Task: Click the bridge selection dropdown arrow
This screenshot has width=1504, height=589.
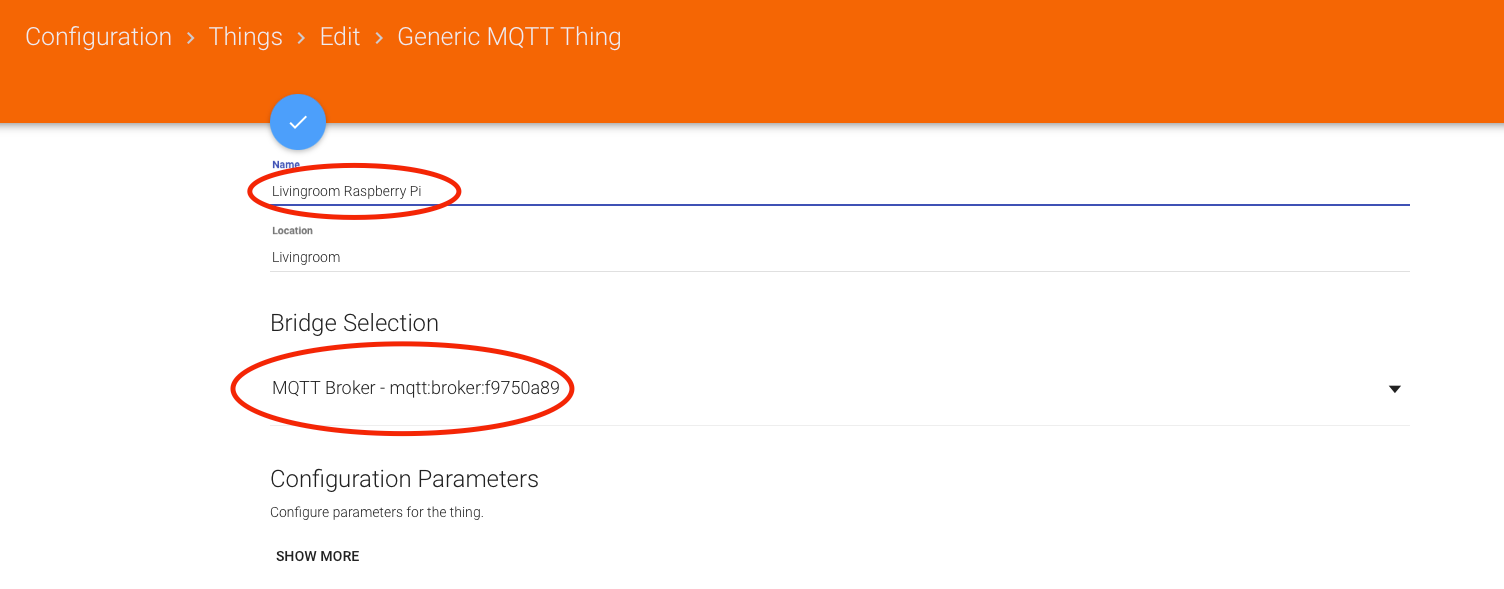Action: point(1394,389)
